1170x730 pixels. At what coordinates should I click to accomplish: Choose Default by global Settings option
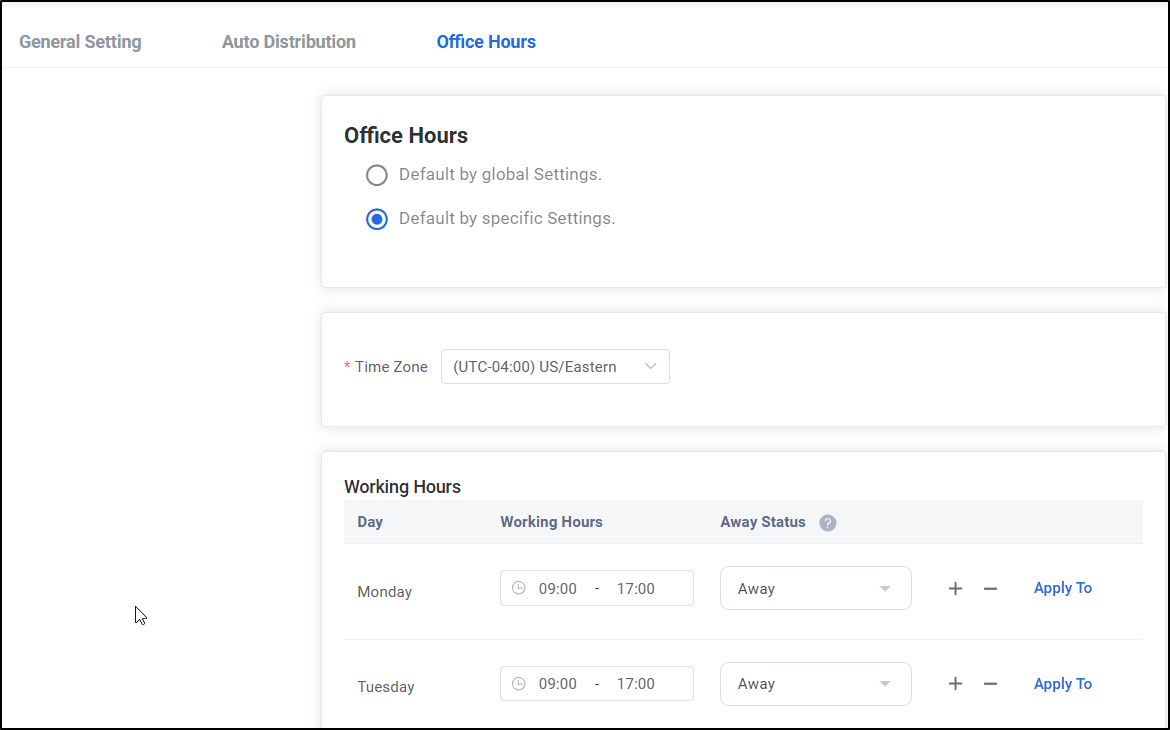click(x=377, y=175)
